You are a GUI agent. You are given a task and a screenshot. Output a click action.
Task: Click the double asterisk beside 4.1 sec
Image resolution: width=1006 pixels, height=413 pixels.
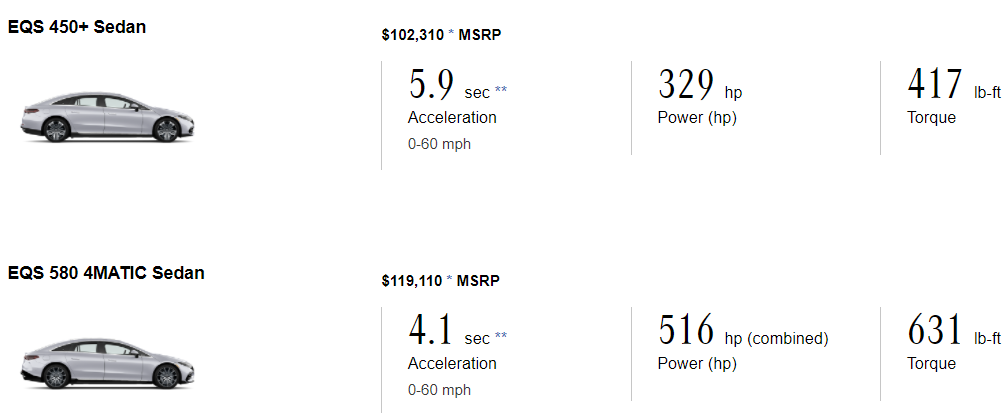coord(500,336)
